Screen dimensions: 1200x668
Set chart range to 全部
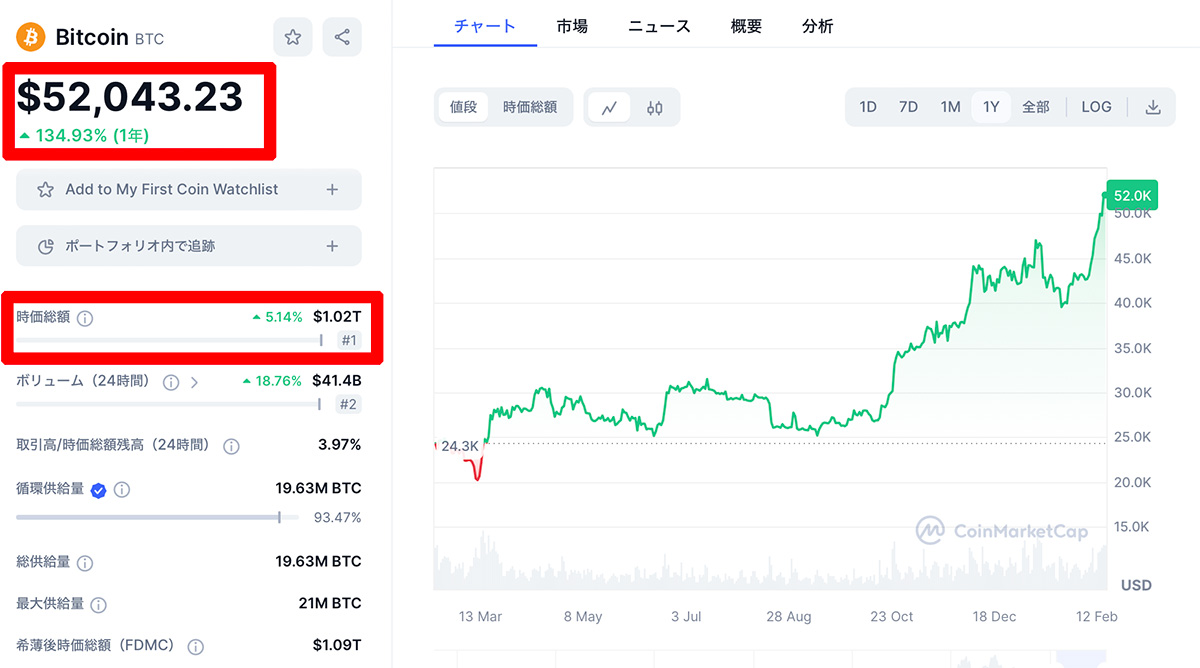[x=1035, y=107]
